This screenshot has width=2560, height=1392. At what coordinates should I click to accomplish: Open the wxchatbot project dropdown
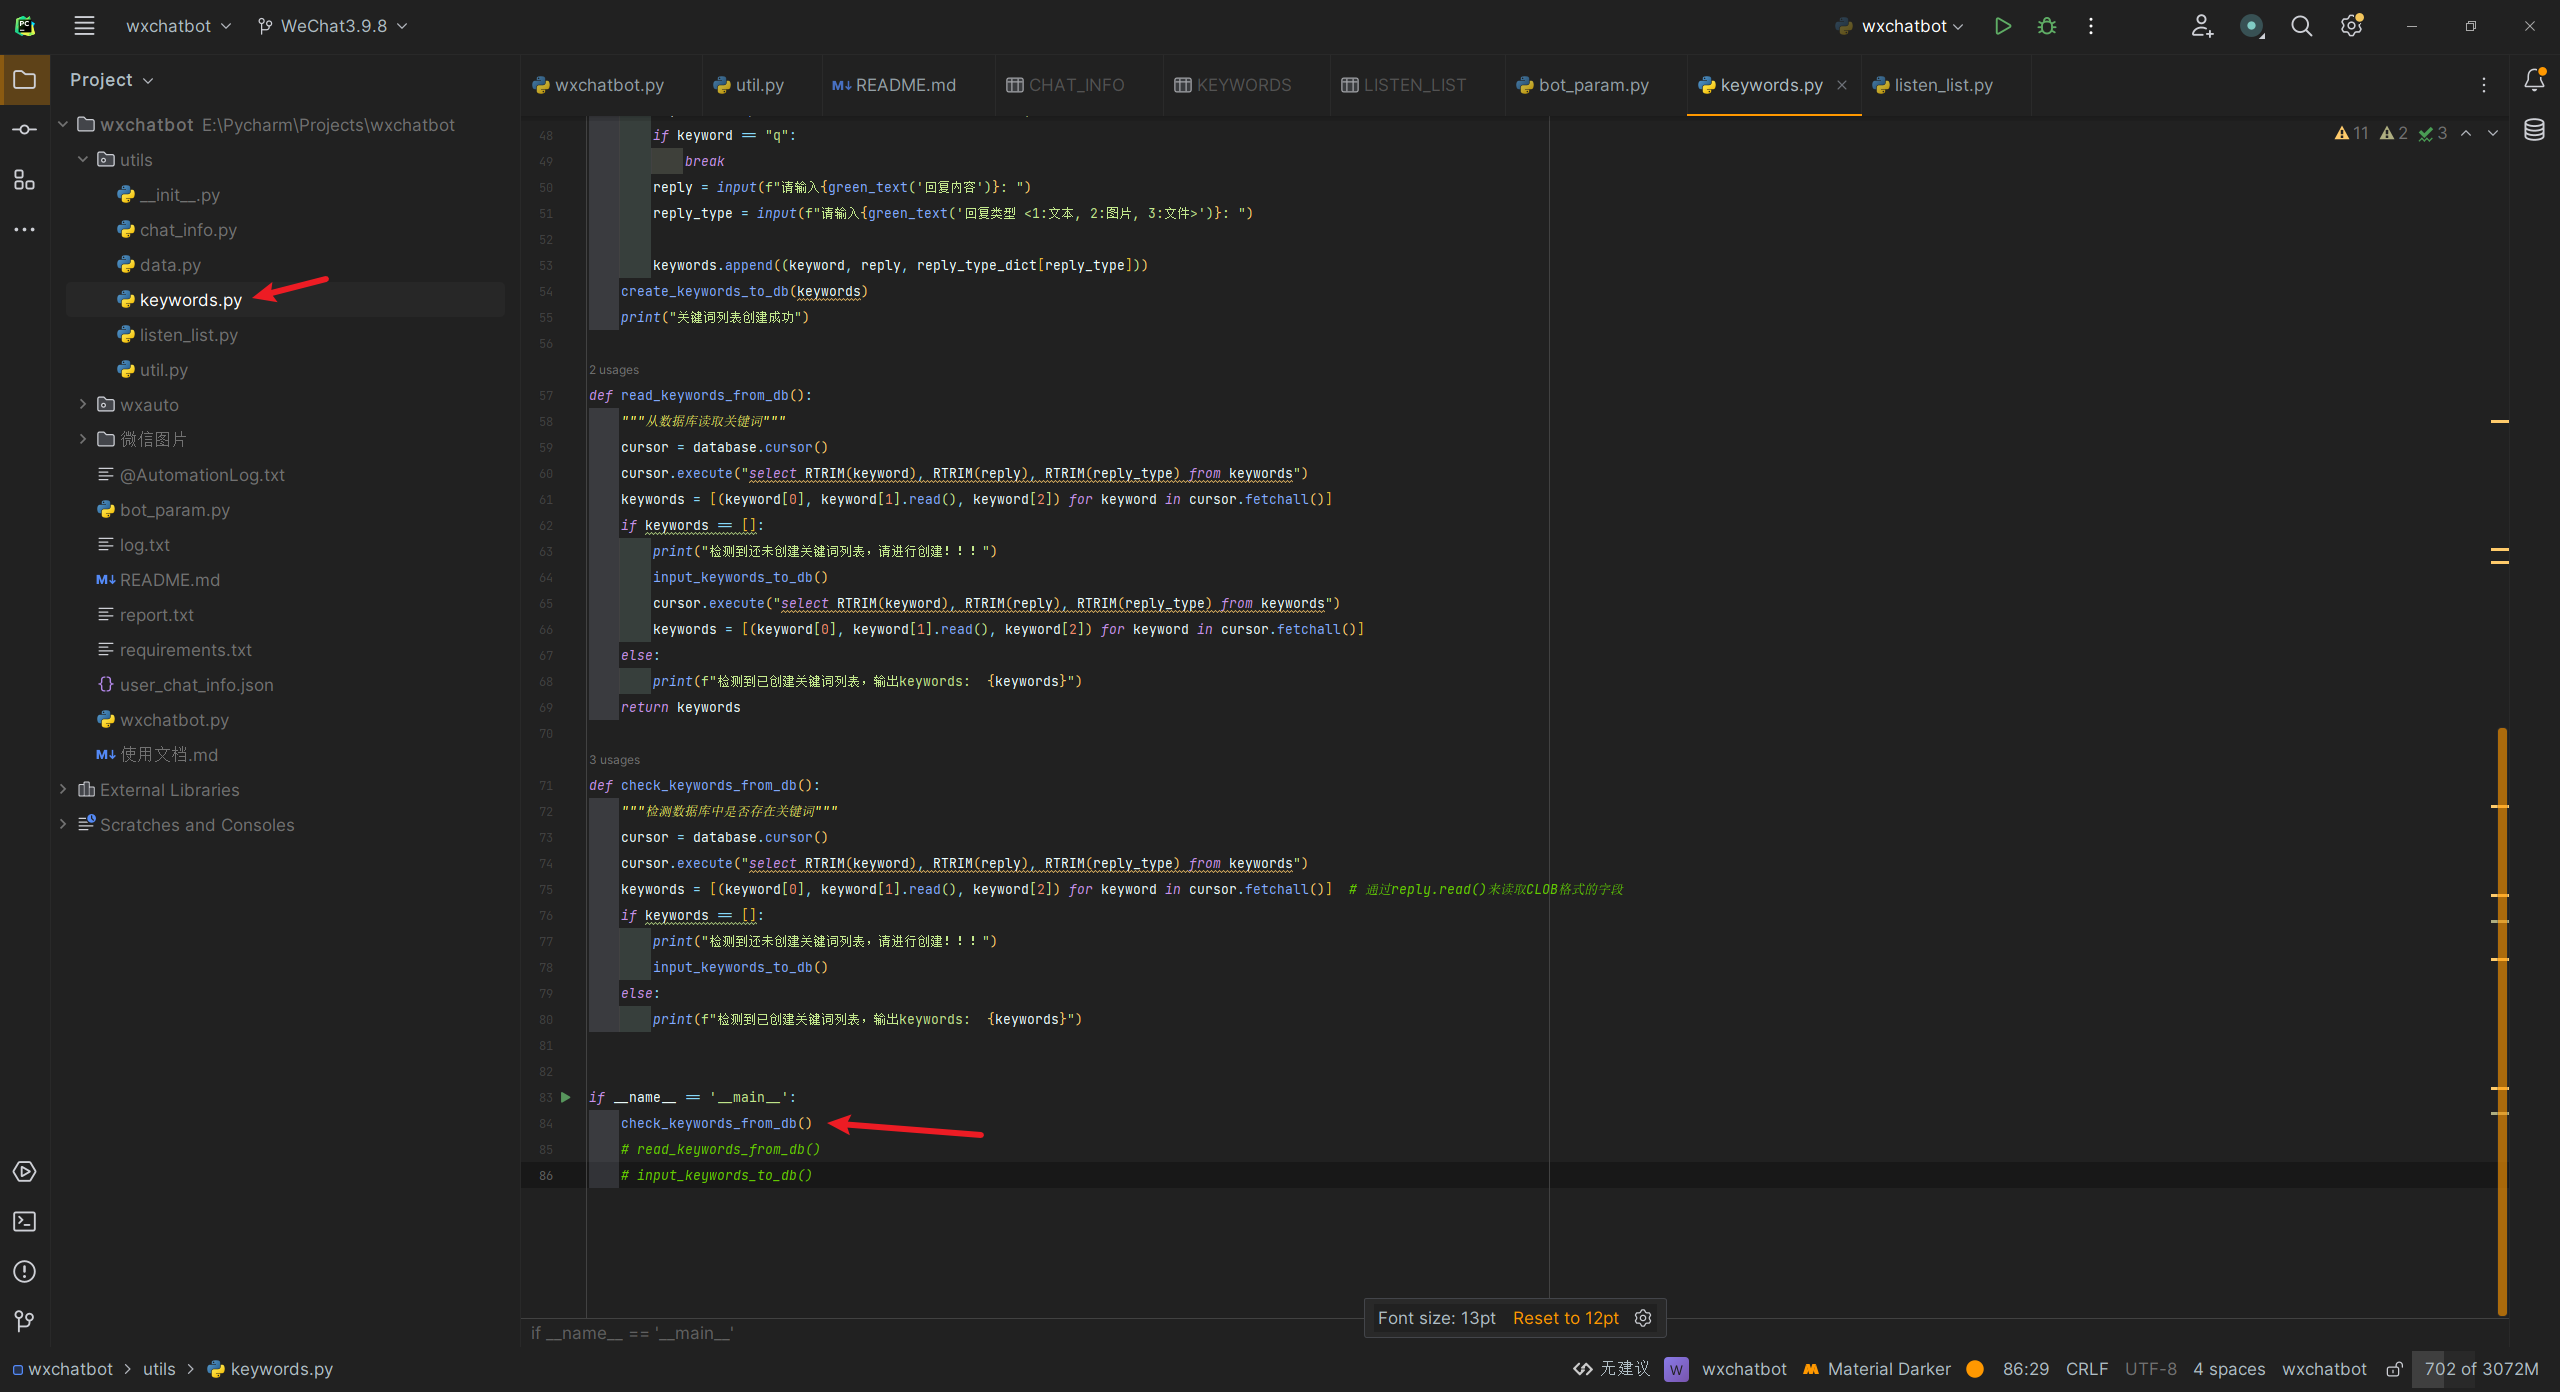coord(178,26)
